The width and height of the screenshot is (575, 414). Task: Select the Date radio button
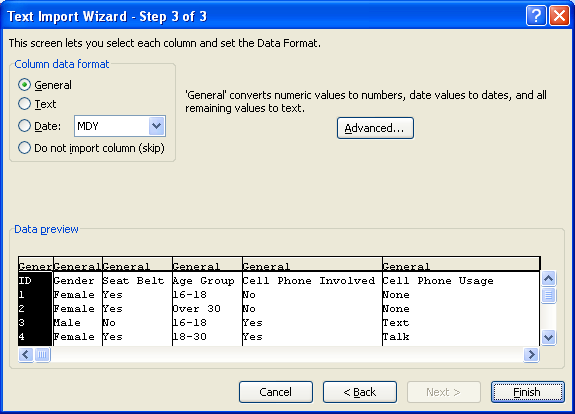tap(24, 126)
